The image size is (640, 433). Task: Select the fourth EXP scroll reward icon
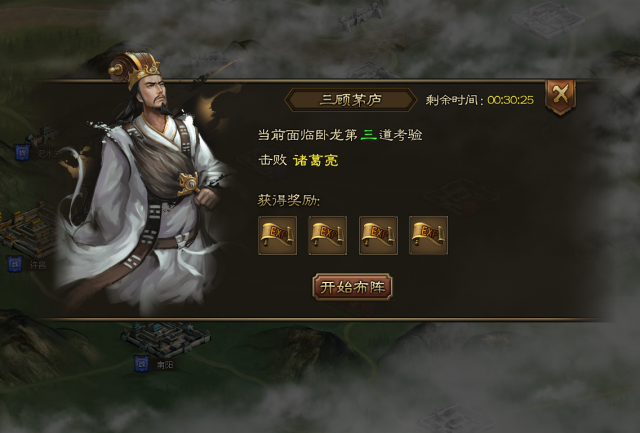pos(429,235)
